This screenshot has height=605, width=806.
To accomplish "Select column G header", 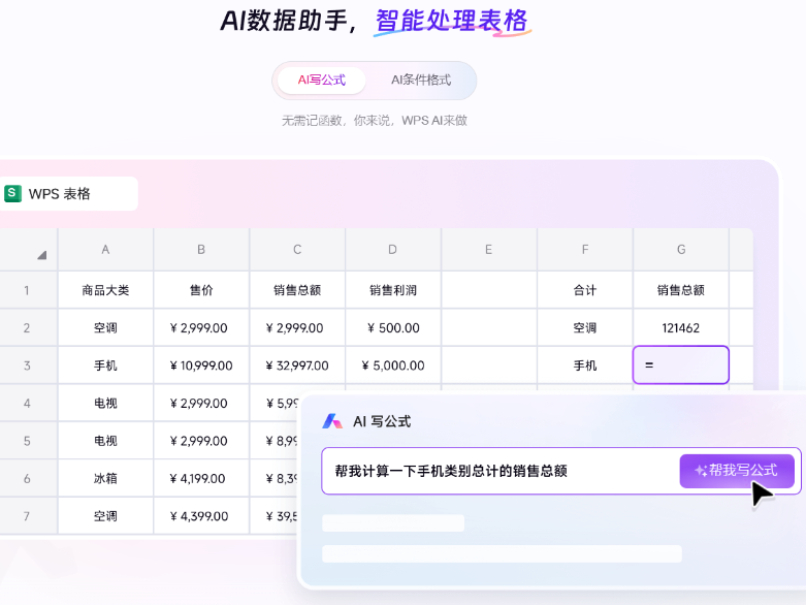I will point(681,250).
